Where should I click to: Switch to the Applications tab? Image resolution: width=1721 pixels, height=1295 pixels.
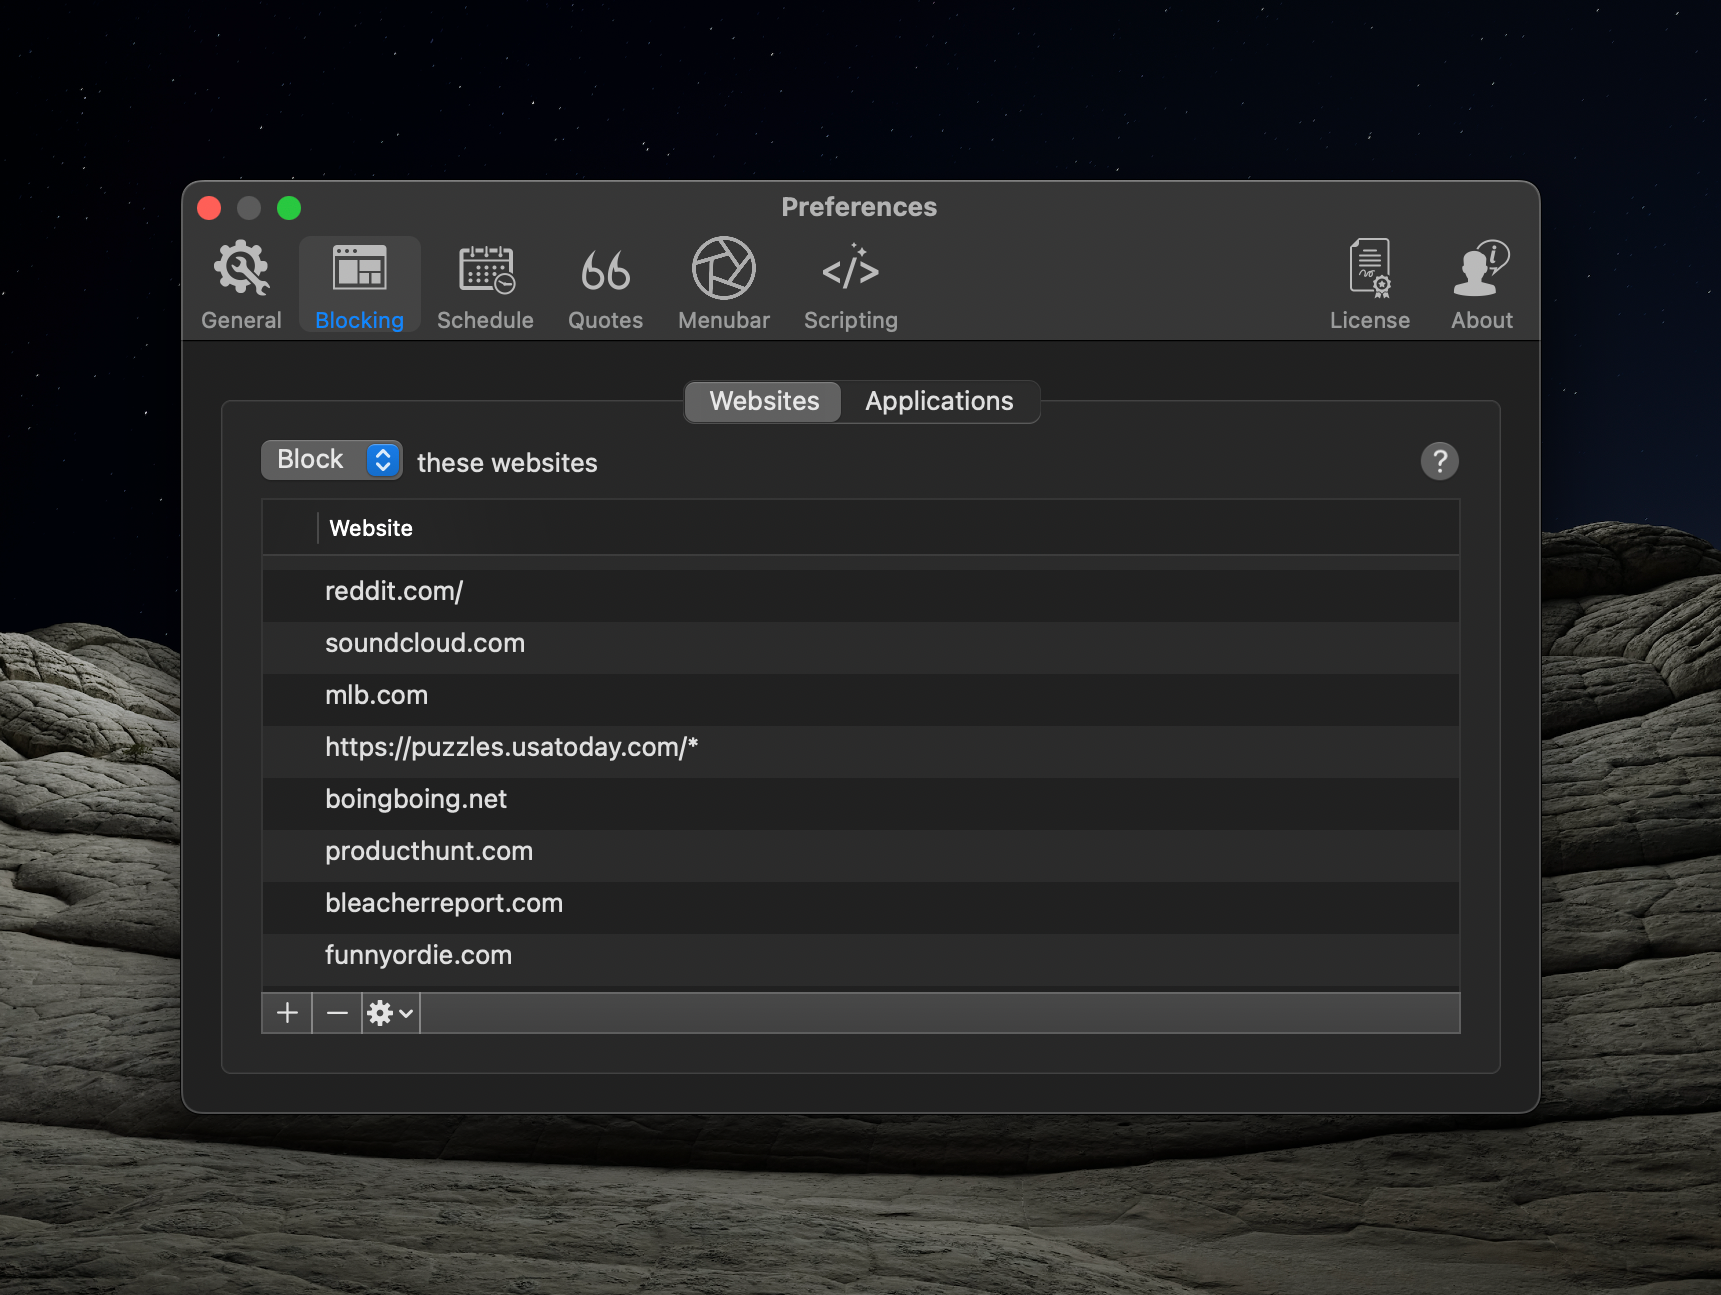coord(939,401)
